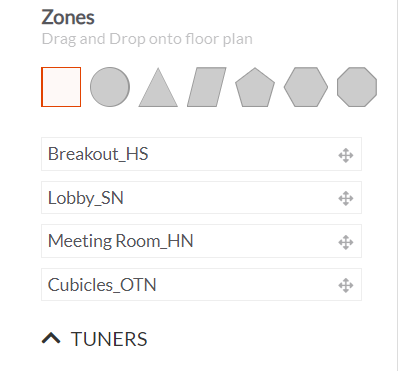Select the Lobby_SN zone name
This screenshot has width=401, height=371.
(x=86, y=198)
